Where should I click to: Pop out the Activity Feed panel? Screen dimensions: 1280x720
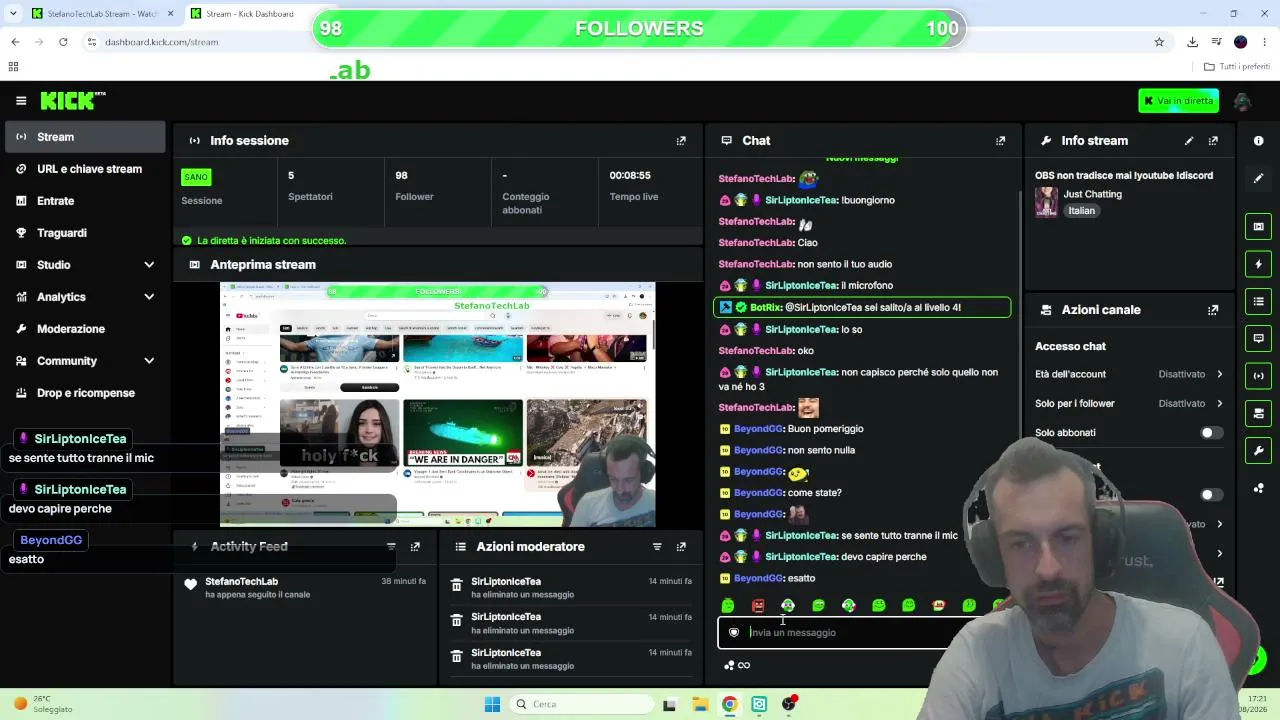[x=415, y=547]
